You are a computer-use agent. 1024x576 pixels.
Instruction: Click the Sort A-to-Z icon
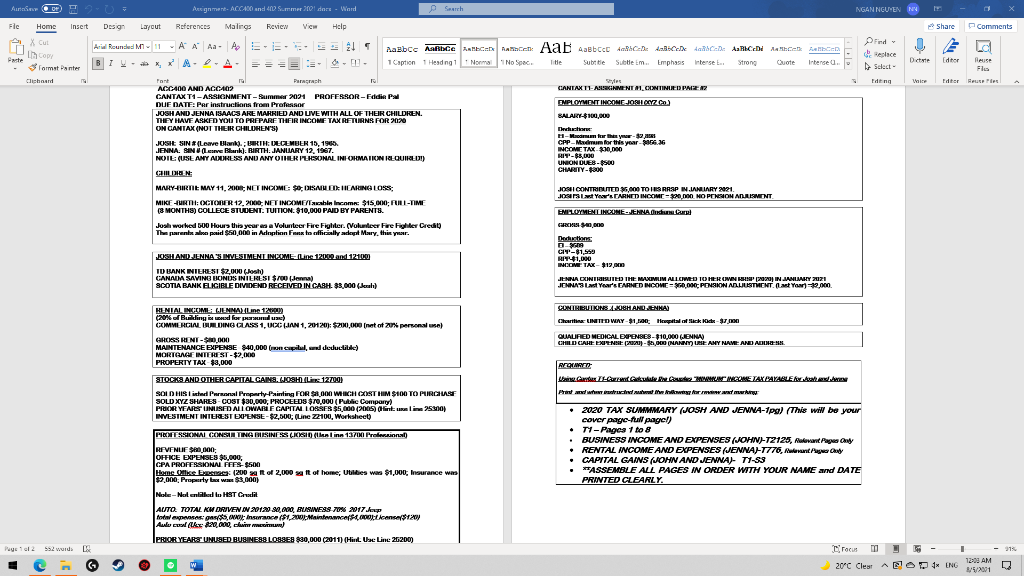coord(351,46)
